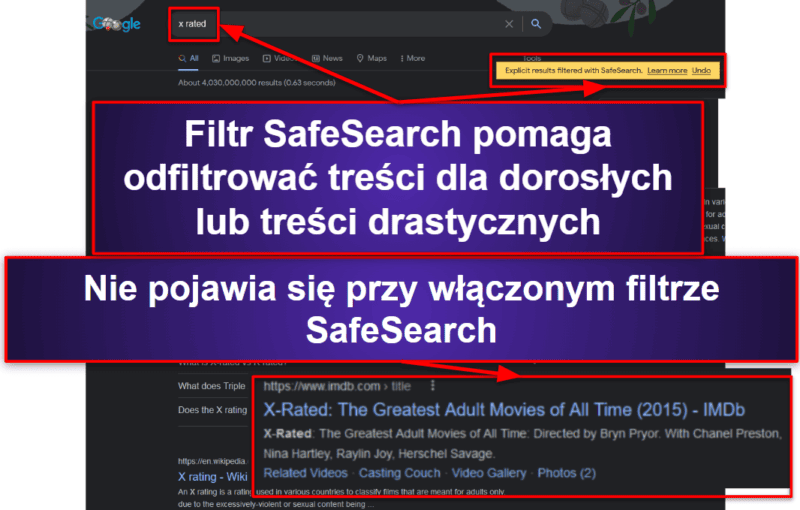Viewport: 800px width, 510px height.
Task: Click the Google logo
Action: click(x=117, y=23)
